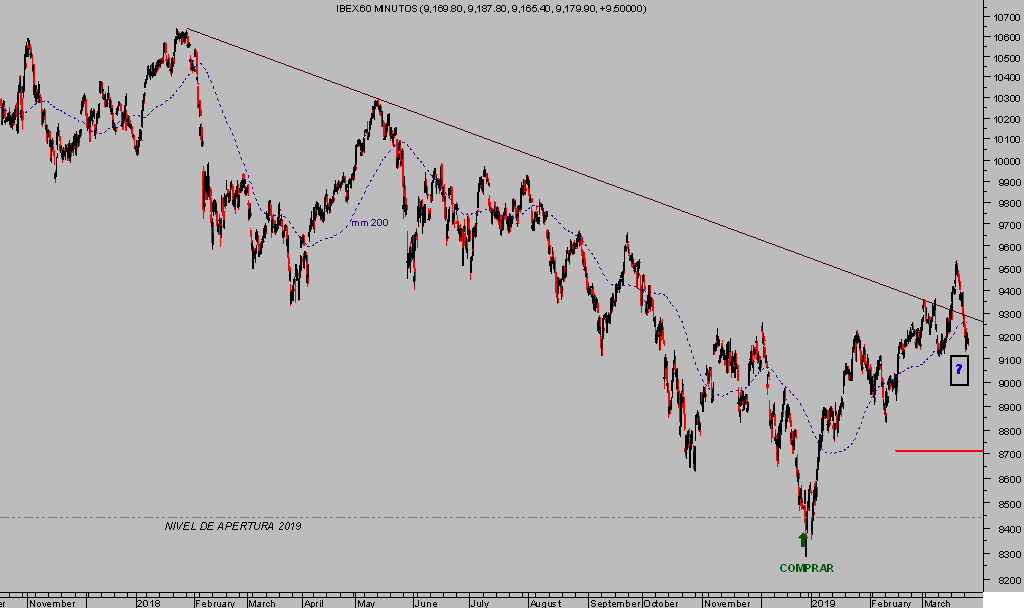Click the June date axis label
1024x608 pixels.
(426, 603)
